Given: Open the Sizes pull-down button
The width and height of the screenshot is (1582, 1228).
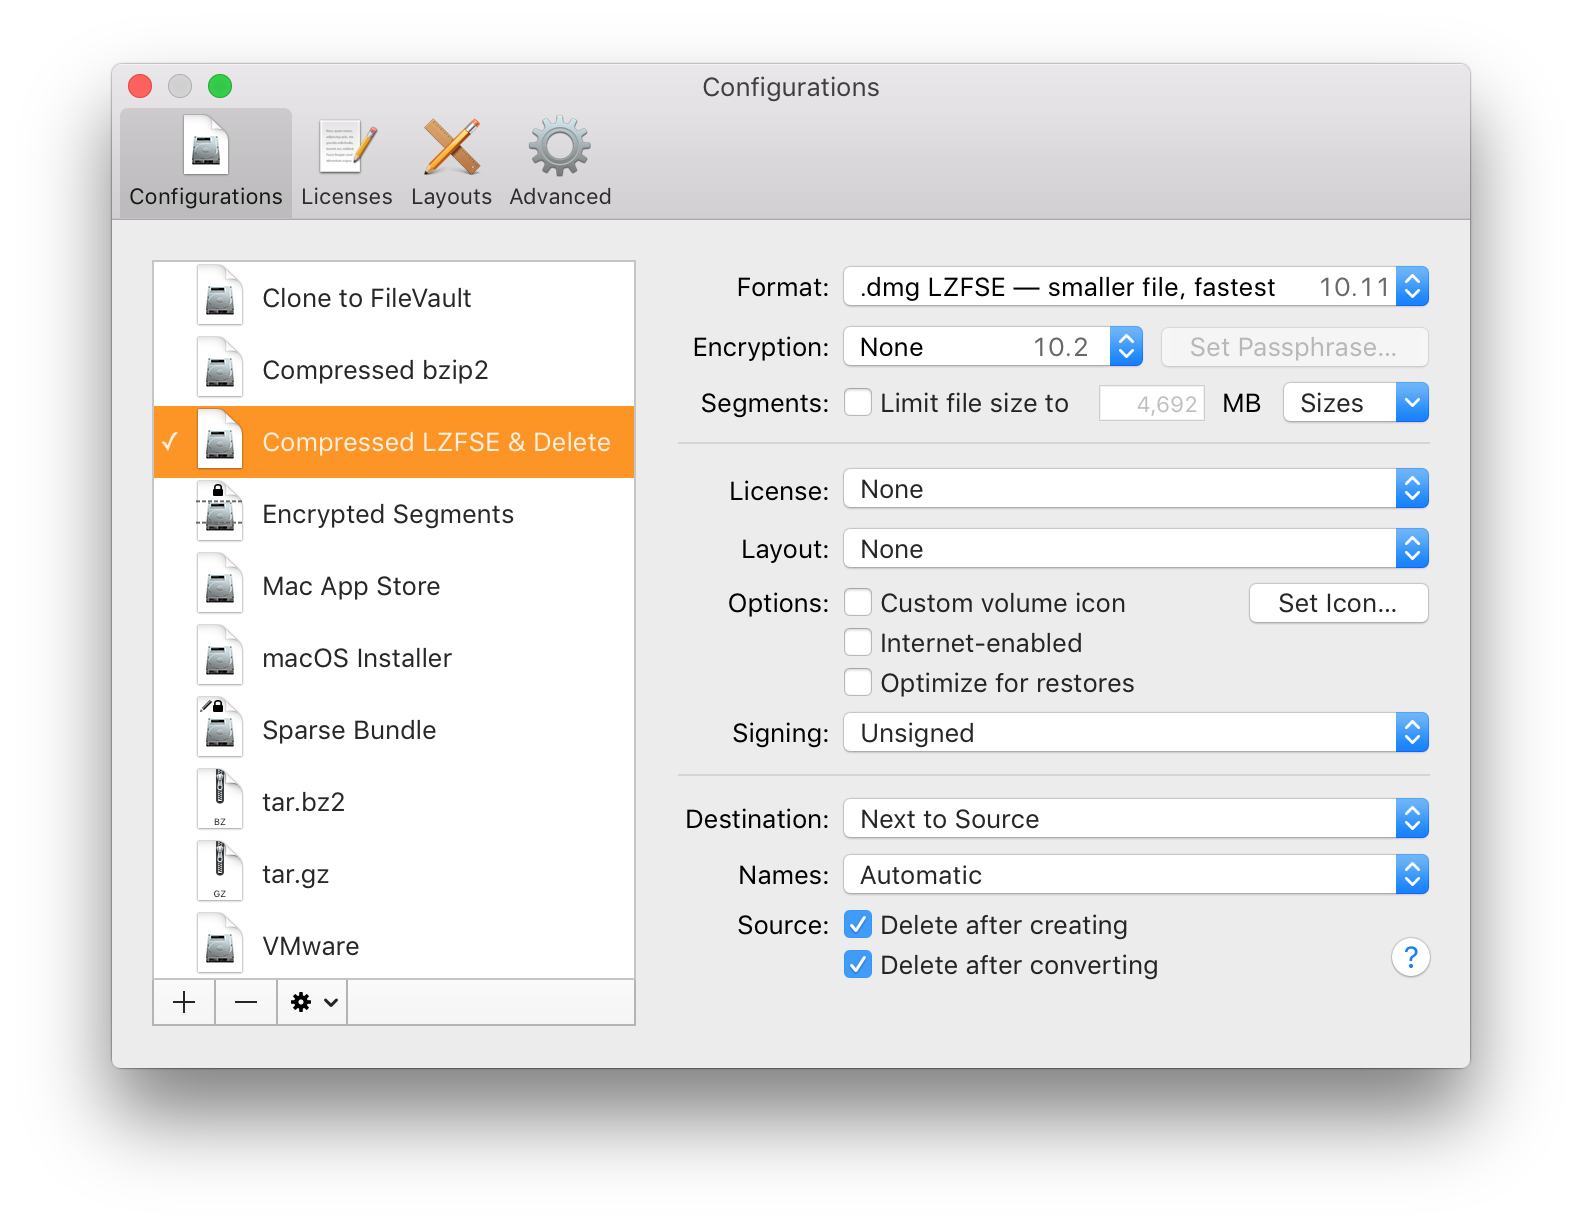Looking at the screenshot, I should point(1355,403).
